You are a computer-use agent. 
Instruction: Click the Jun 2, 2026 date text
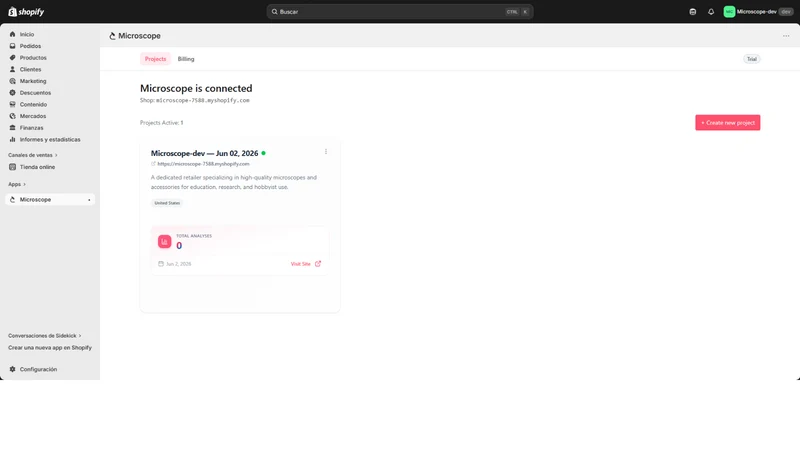pyautogui.click(x=179, y=264)
